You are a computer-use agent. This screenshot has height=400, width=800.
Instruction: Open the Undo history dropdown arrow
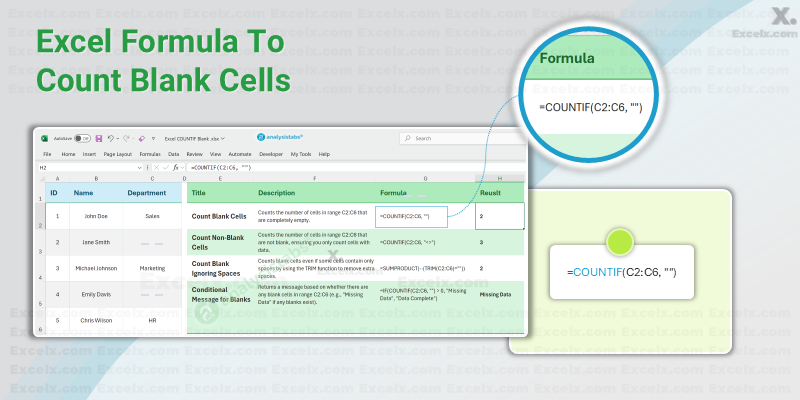click(118, 138)
